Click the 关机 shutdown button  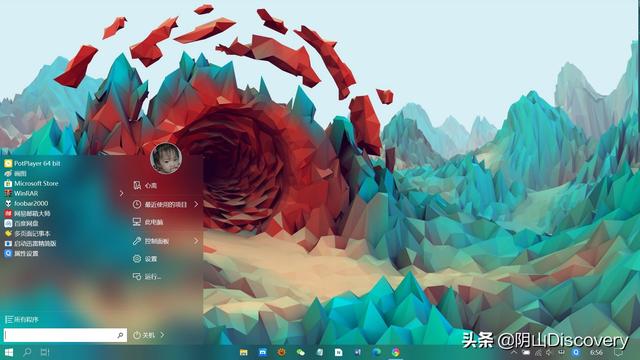[x=144, y=335]
